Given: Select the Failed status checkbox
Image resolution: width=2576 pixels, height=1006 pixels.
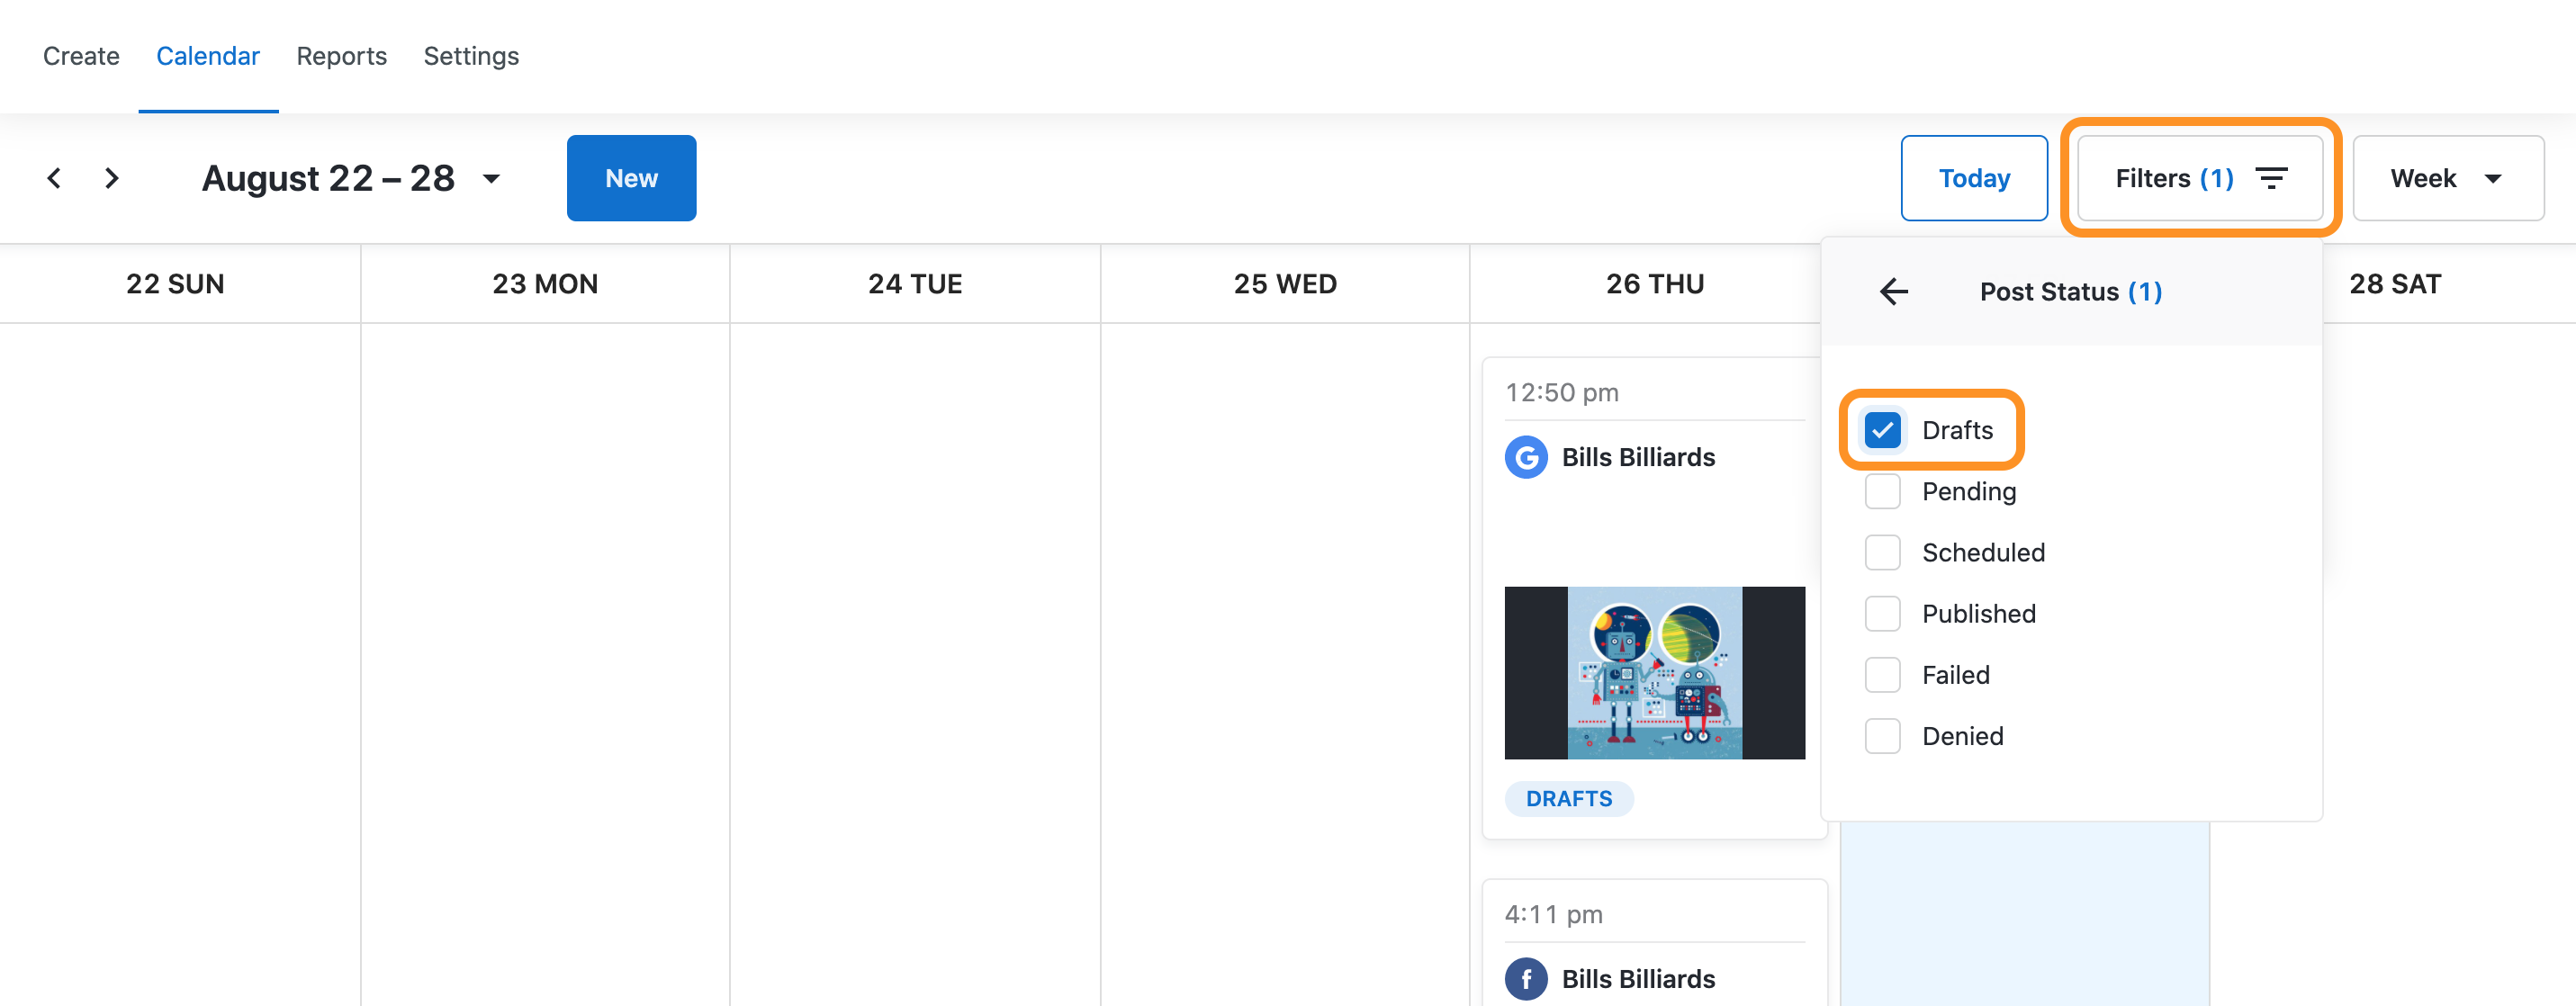Looking at the screenshot, I should (x=1883, y=675).
